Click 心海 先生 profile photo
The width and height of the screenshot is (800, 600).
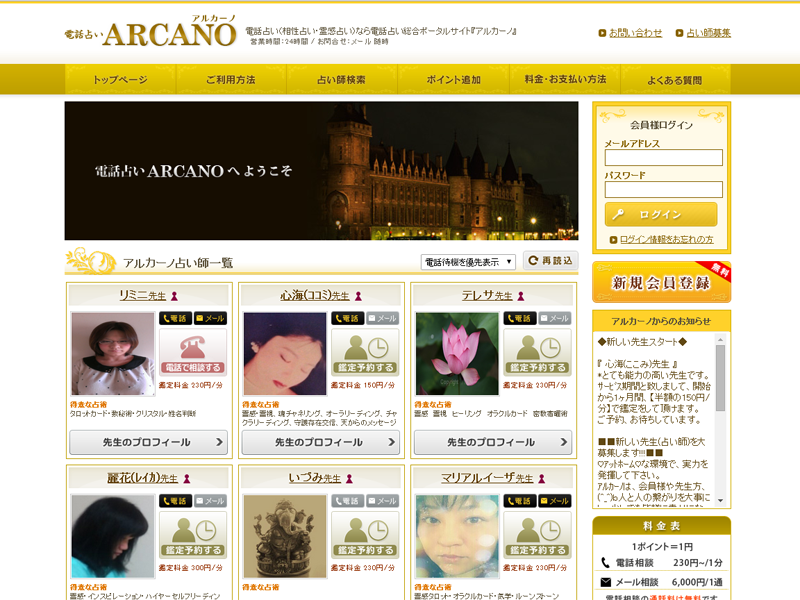click(x=285, y=354)
